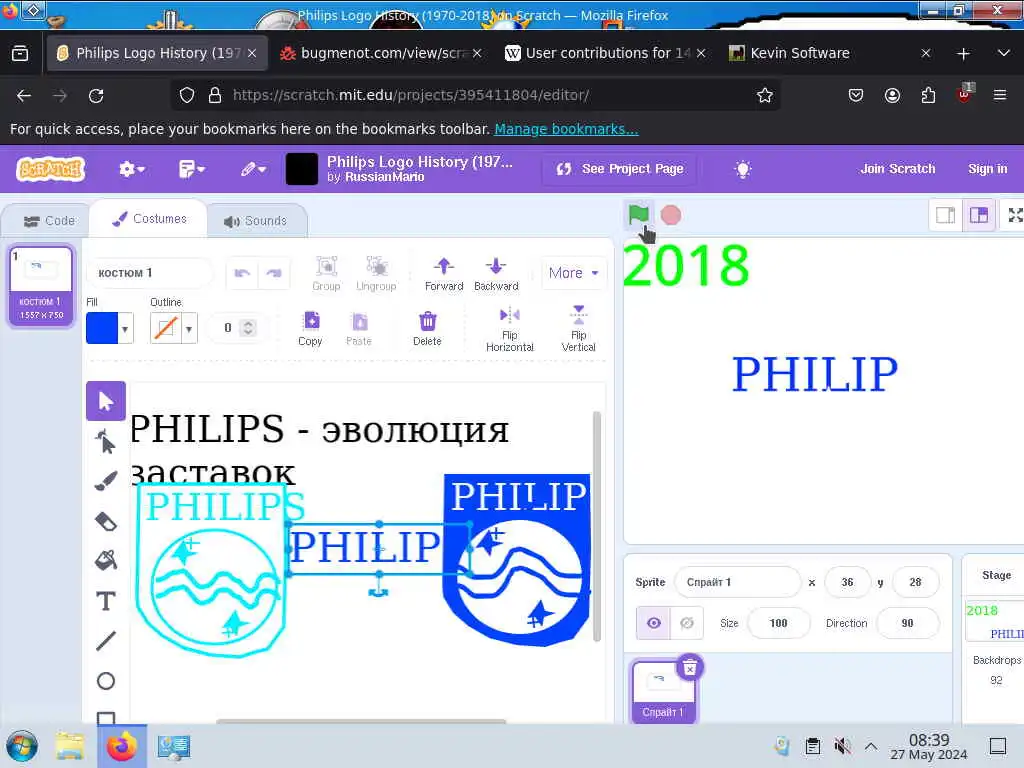
Task: Switch to Kevin Software browser tab
Action: (x=829, y=53)
